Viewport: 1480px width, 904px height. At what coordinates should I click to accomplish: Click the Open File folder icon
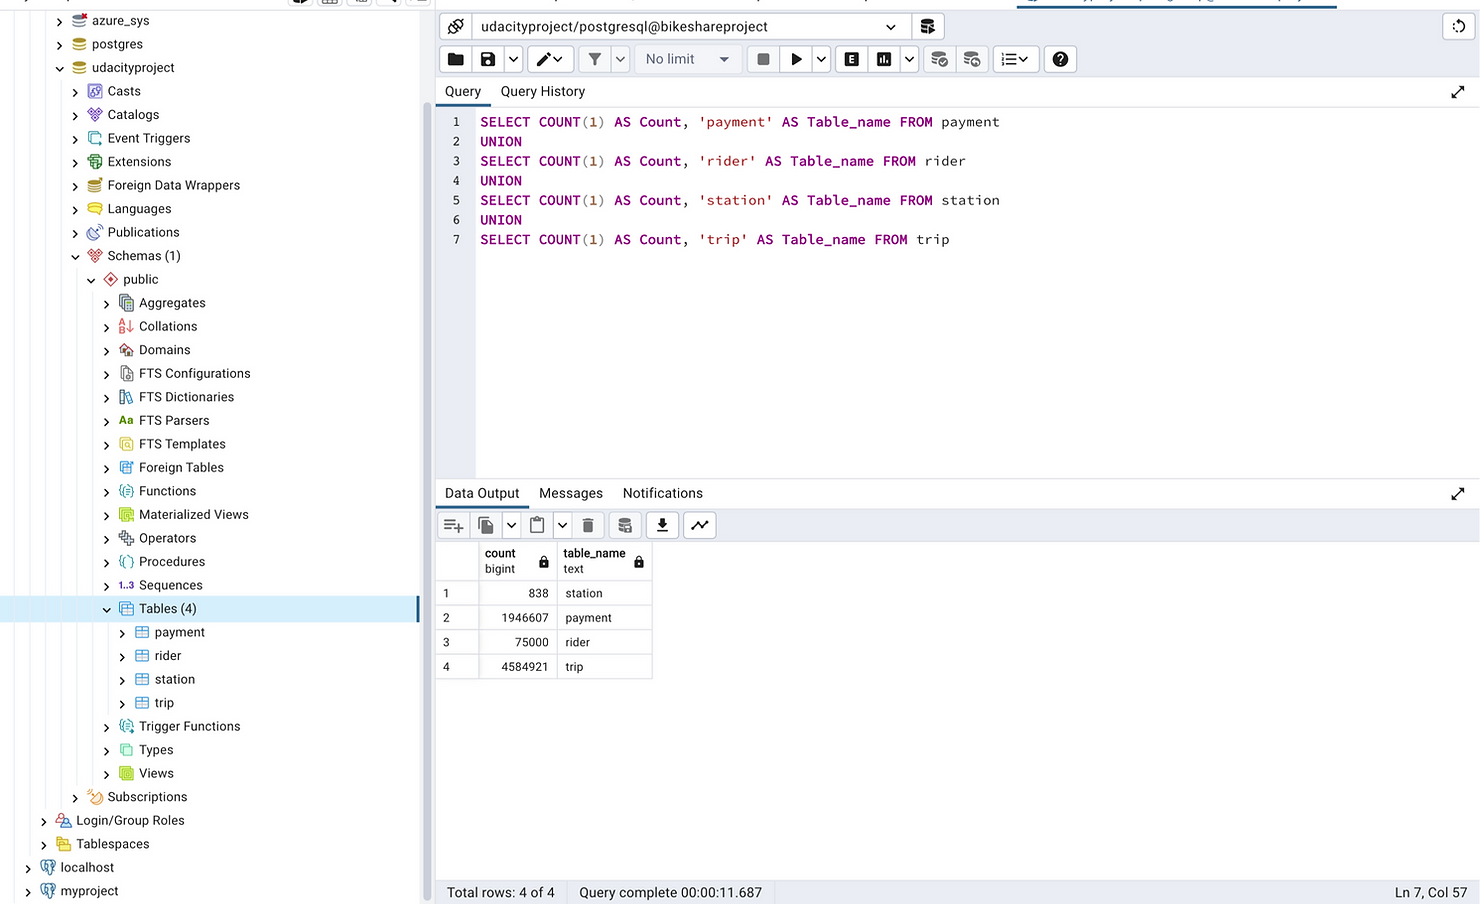point(455,59)
